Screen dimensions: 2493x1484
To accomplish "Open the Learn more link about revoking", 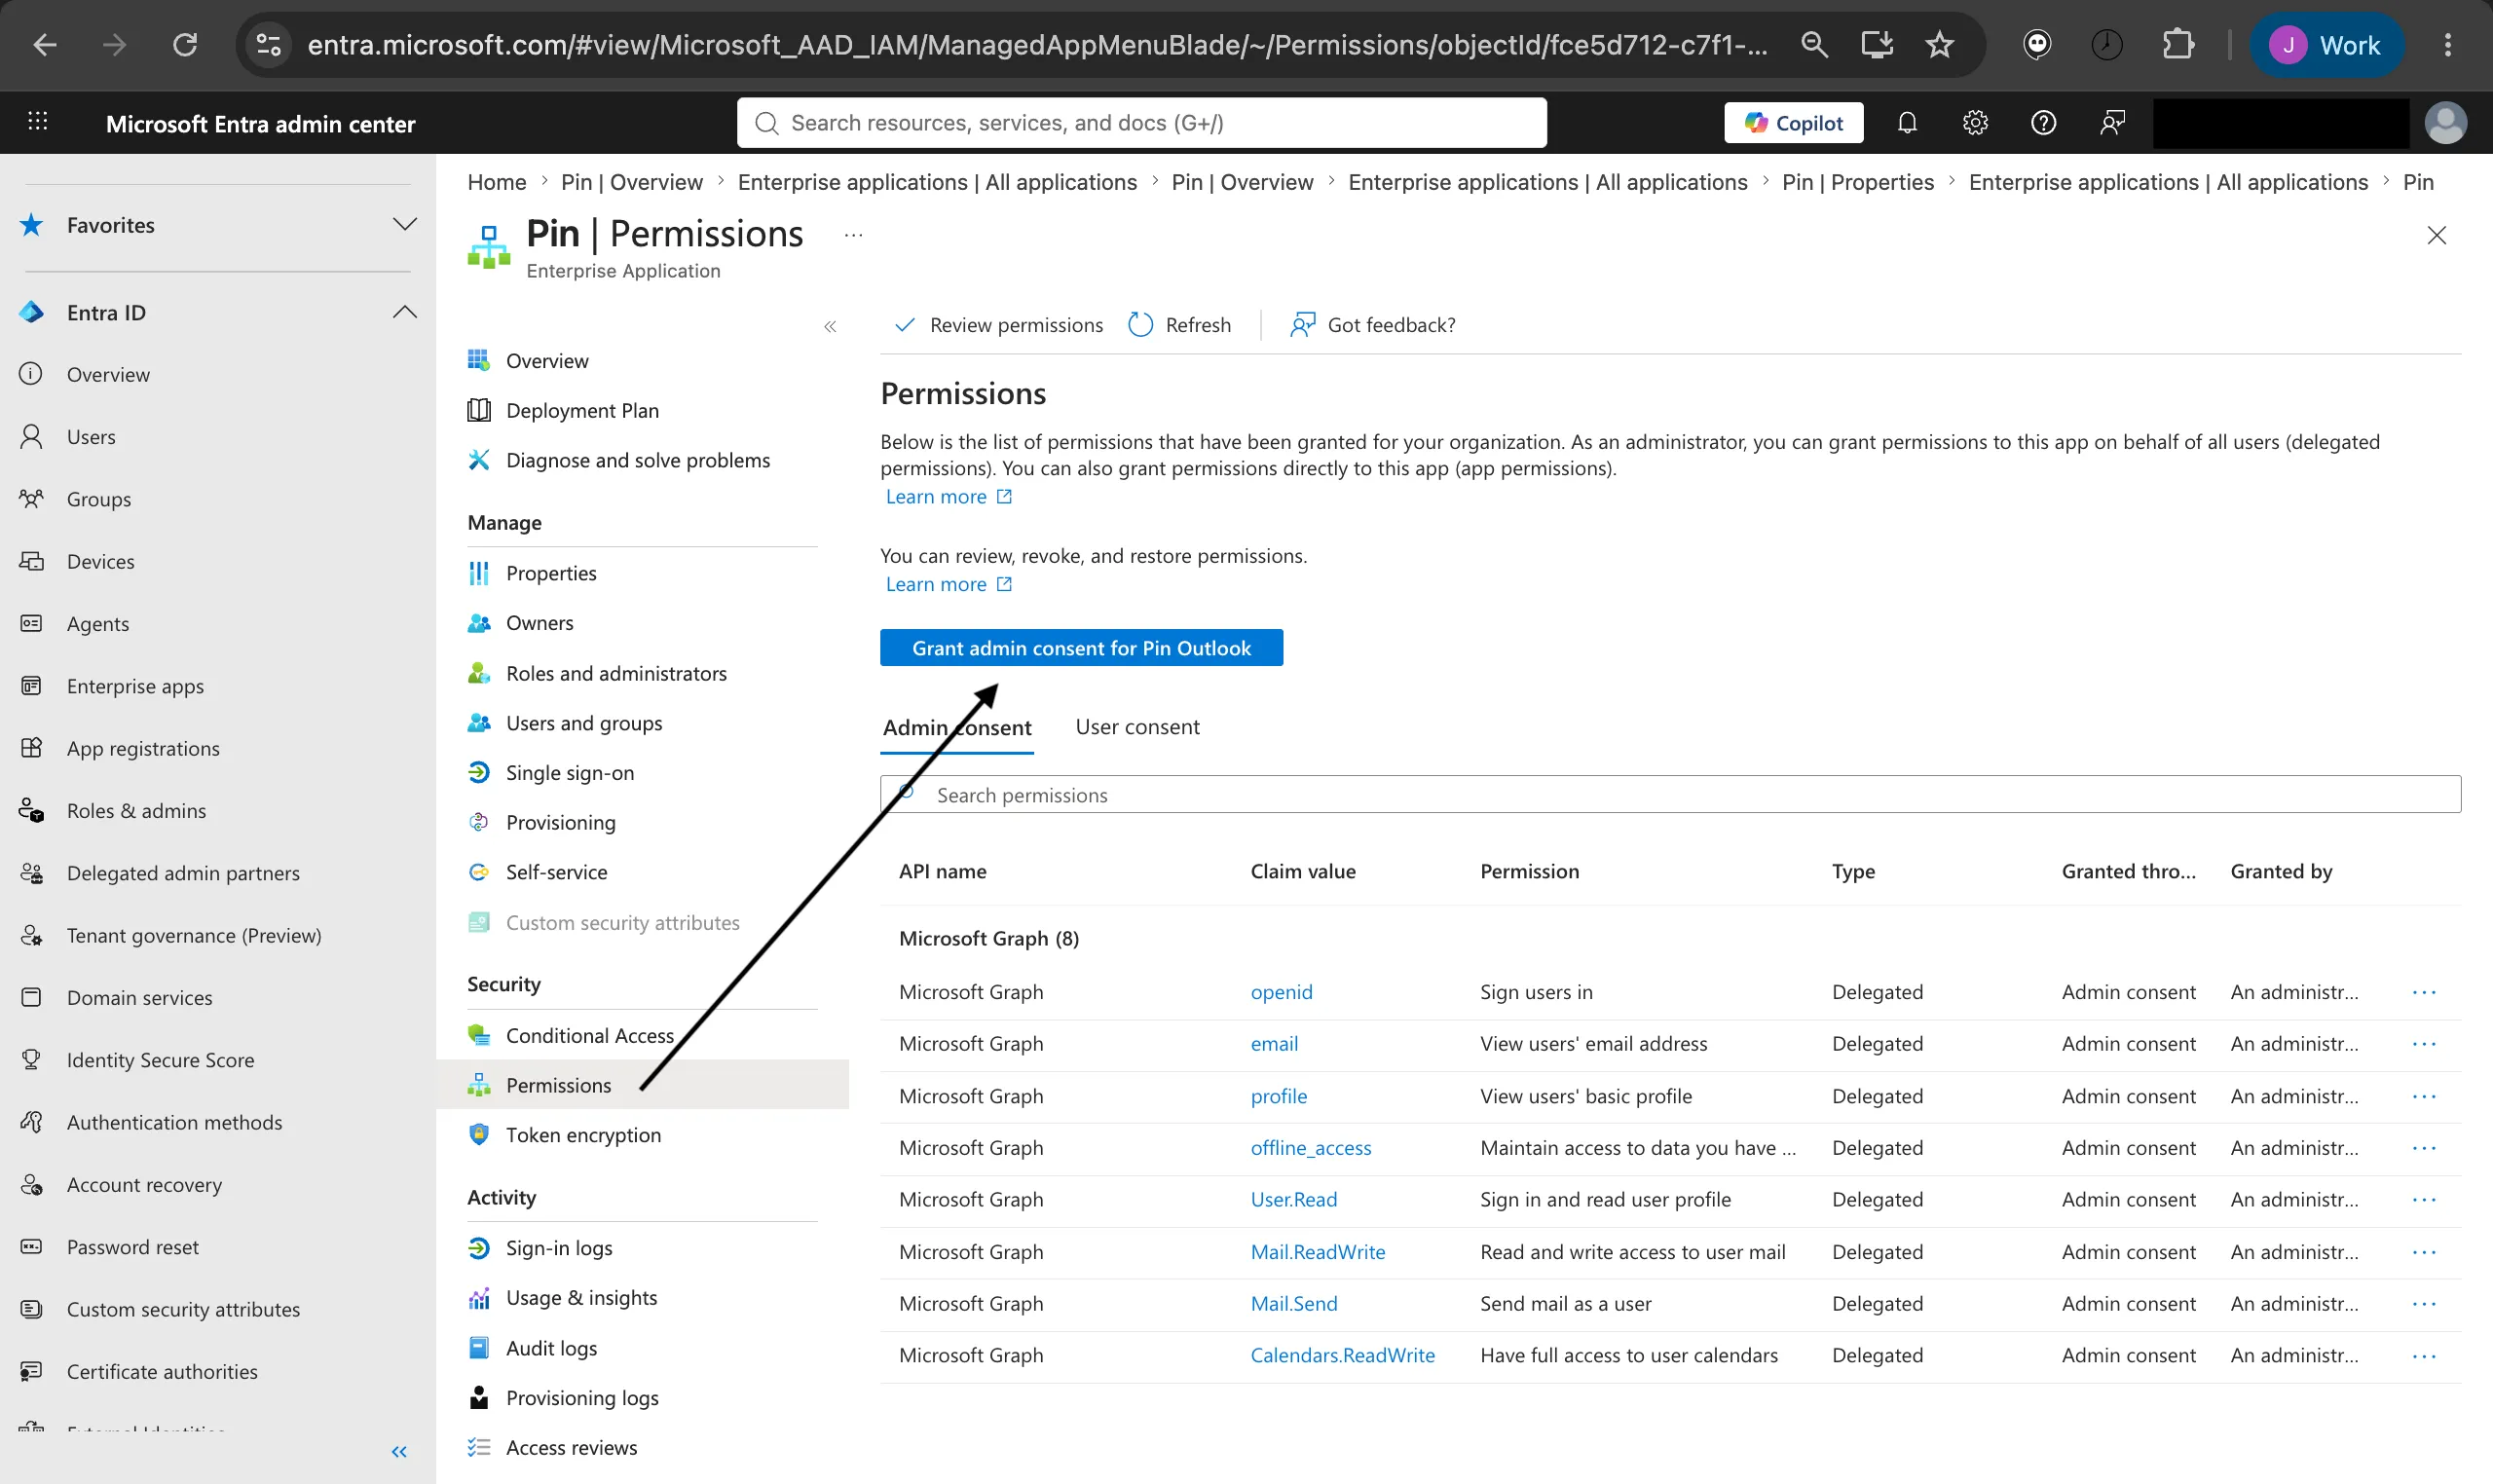I will 948,585.
